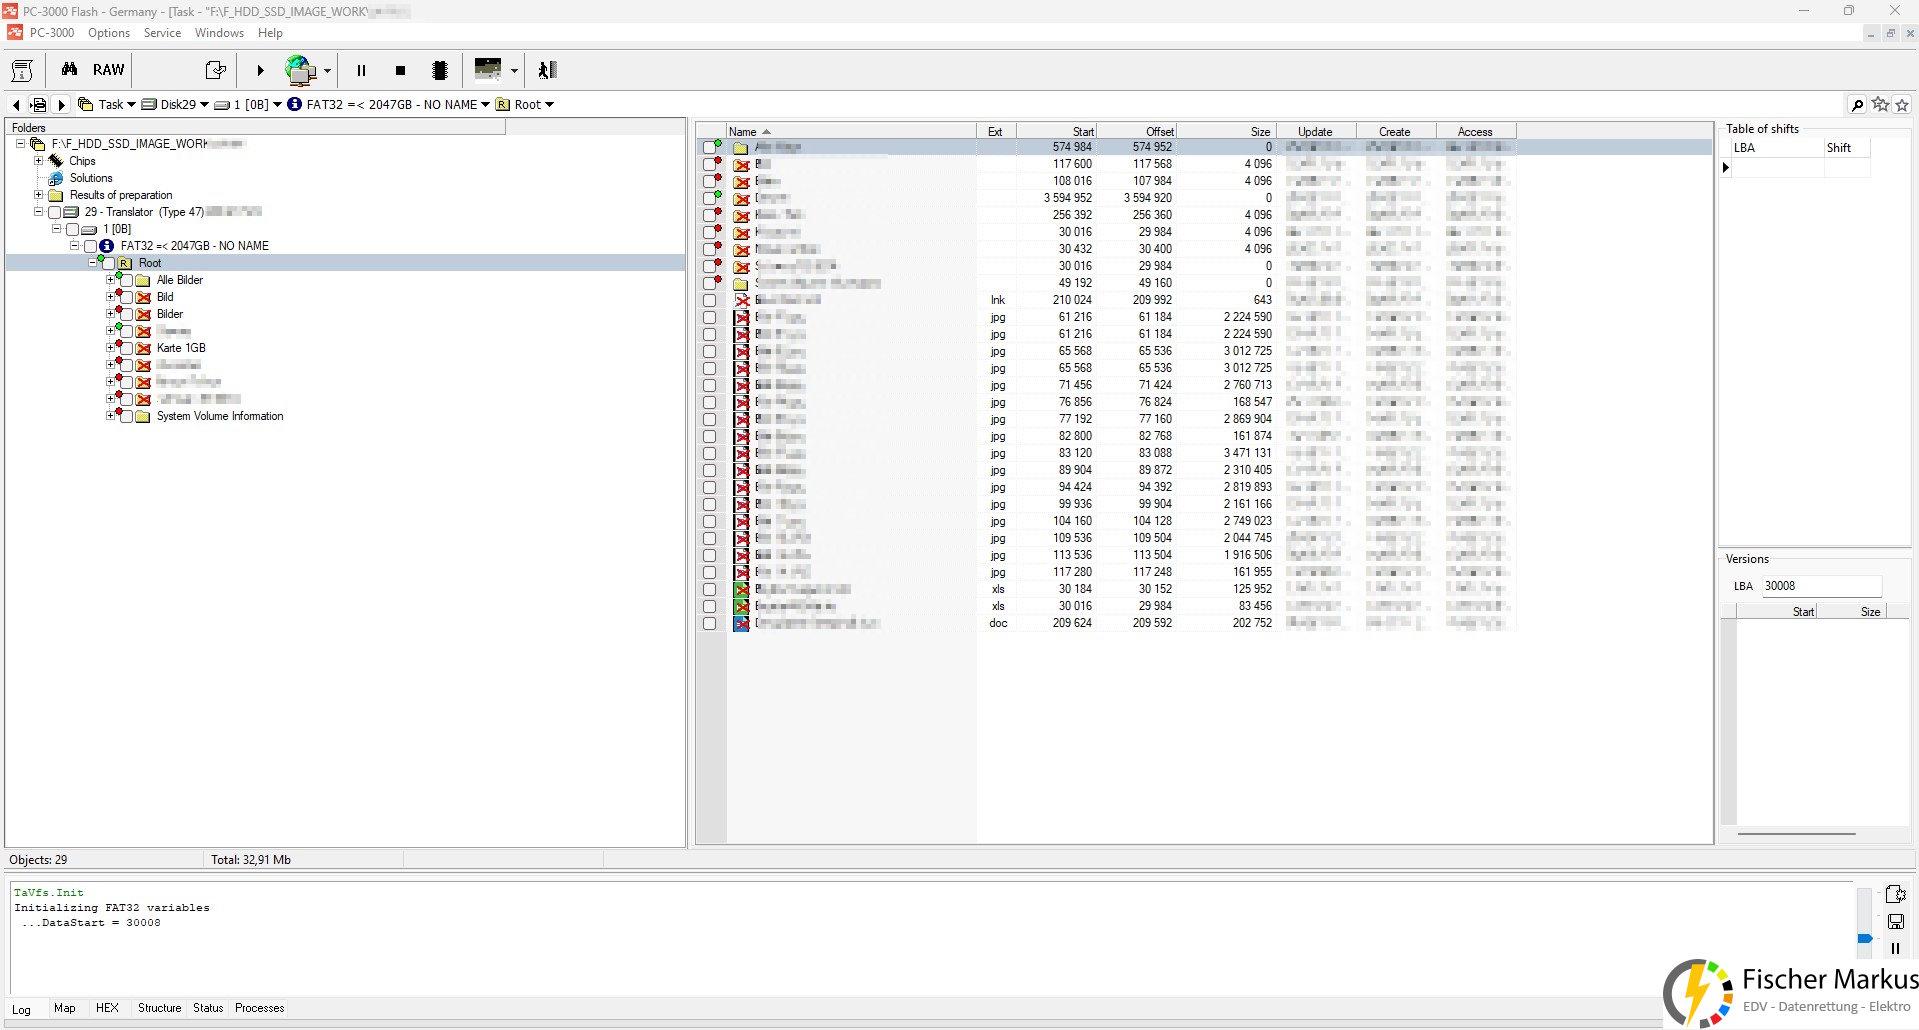Switch to the HEX tab

[x=107, y=1008]
